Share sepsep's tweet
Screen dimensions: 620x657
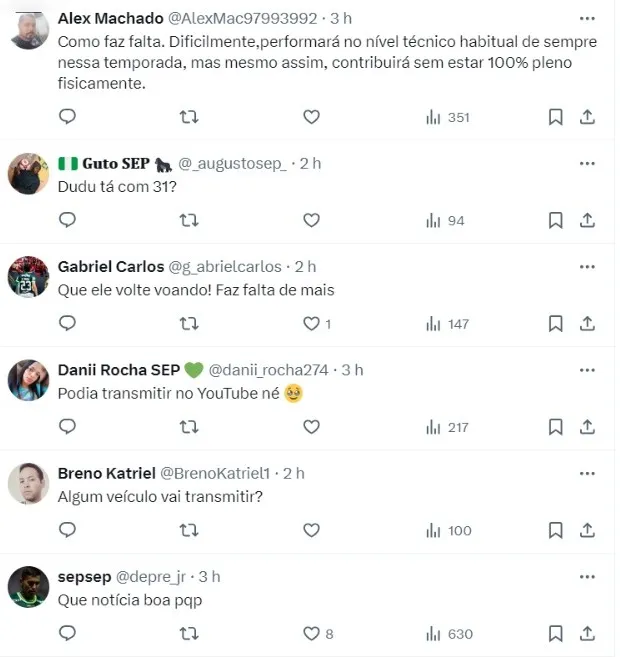588,634
